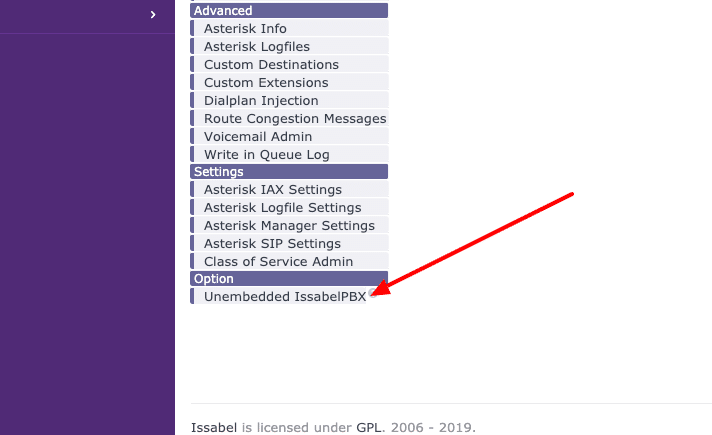Open Asterisk IAX Settings
This screenshot has height=435, width=712.
click(272, 190)
